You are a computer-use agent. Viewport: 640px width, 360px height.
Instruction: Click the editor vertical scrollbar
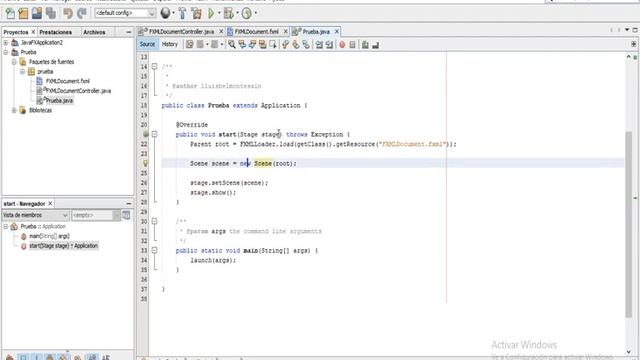pyautogui.click(x=629, y=224)
